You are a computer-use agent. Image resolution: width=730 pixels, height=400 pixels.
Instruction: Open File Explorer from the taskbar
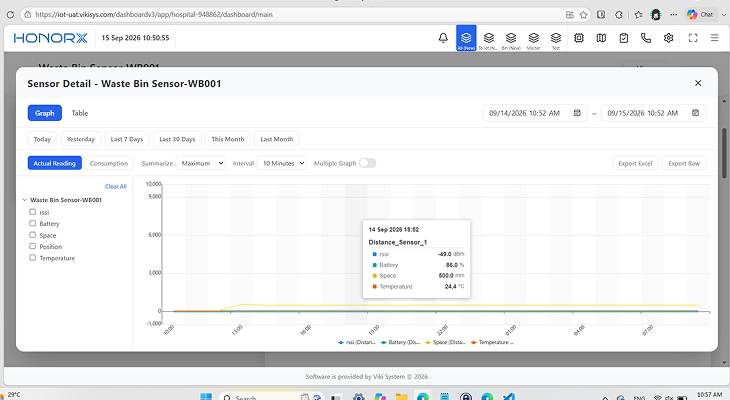point(401,396)
